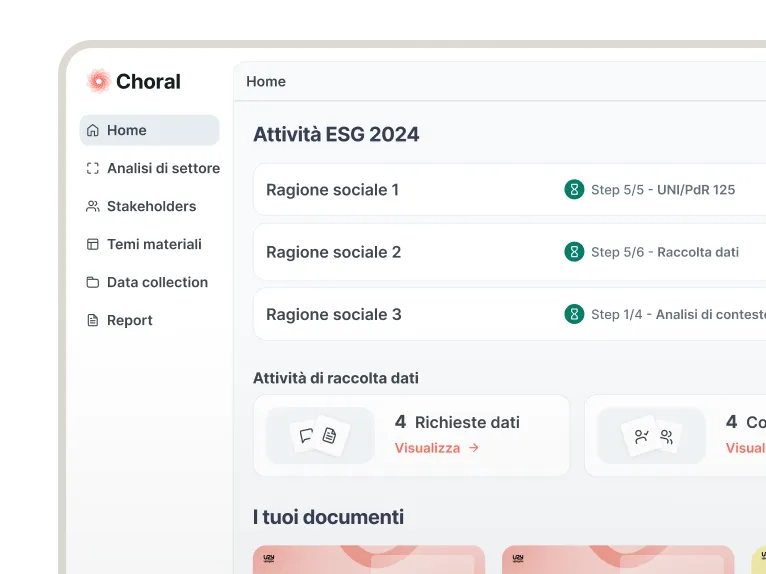Open the first document thumbnail under I tuoi documenti
The height and width of the screenshot is (574, 766).
coord(369,560)
